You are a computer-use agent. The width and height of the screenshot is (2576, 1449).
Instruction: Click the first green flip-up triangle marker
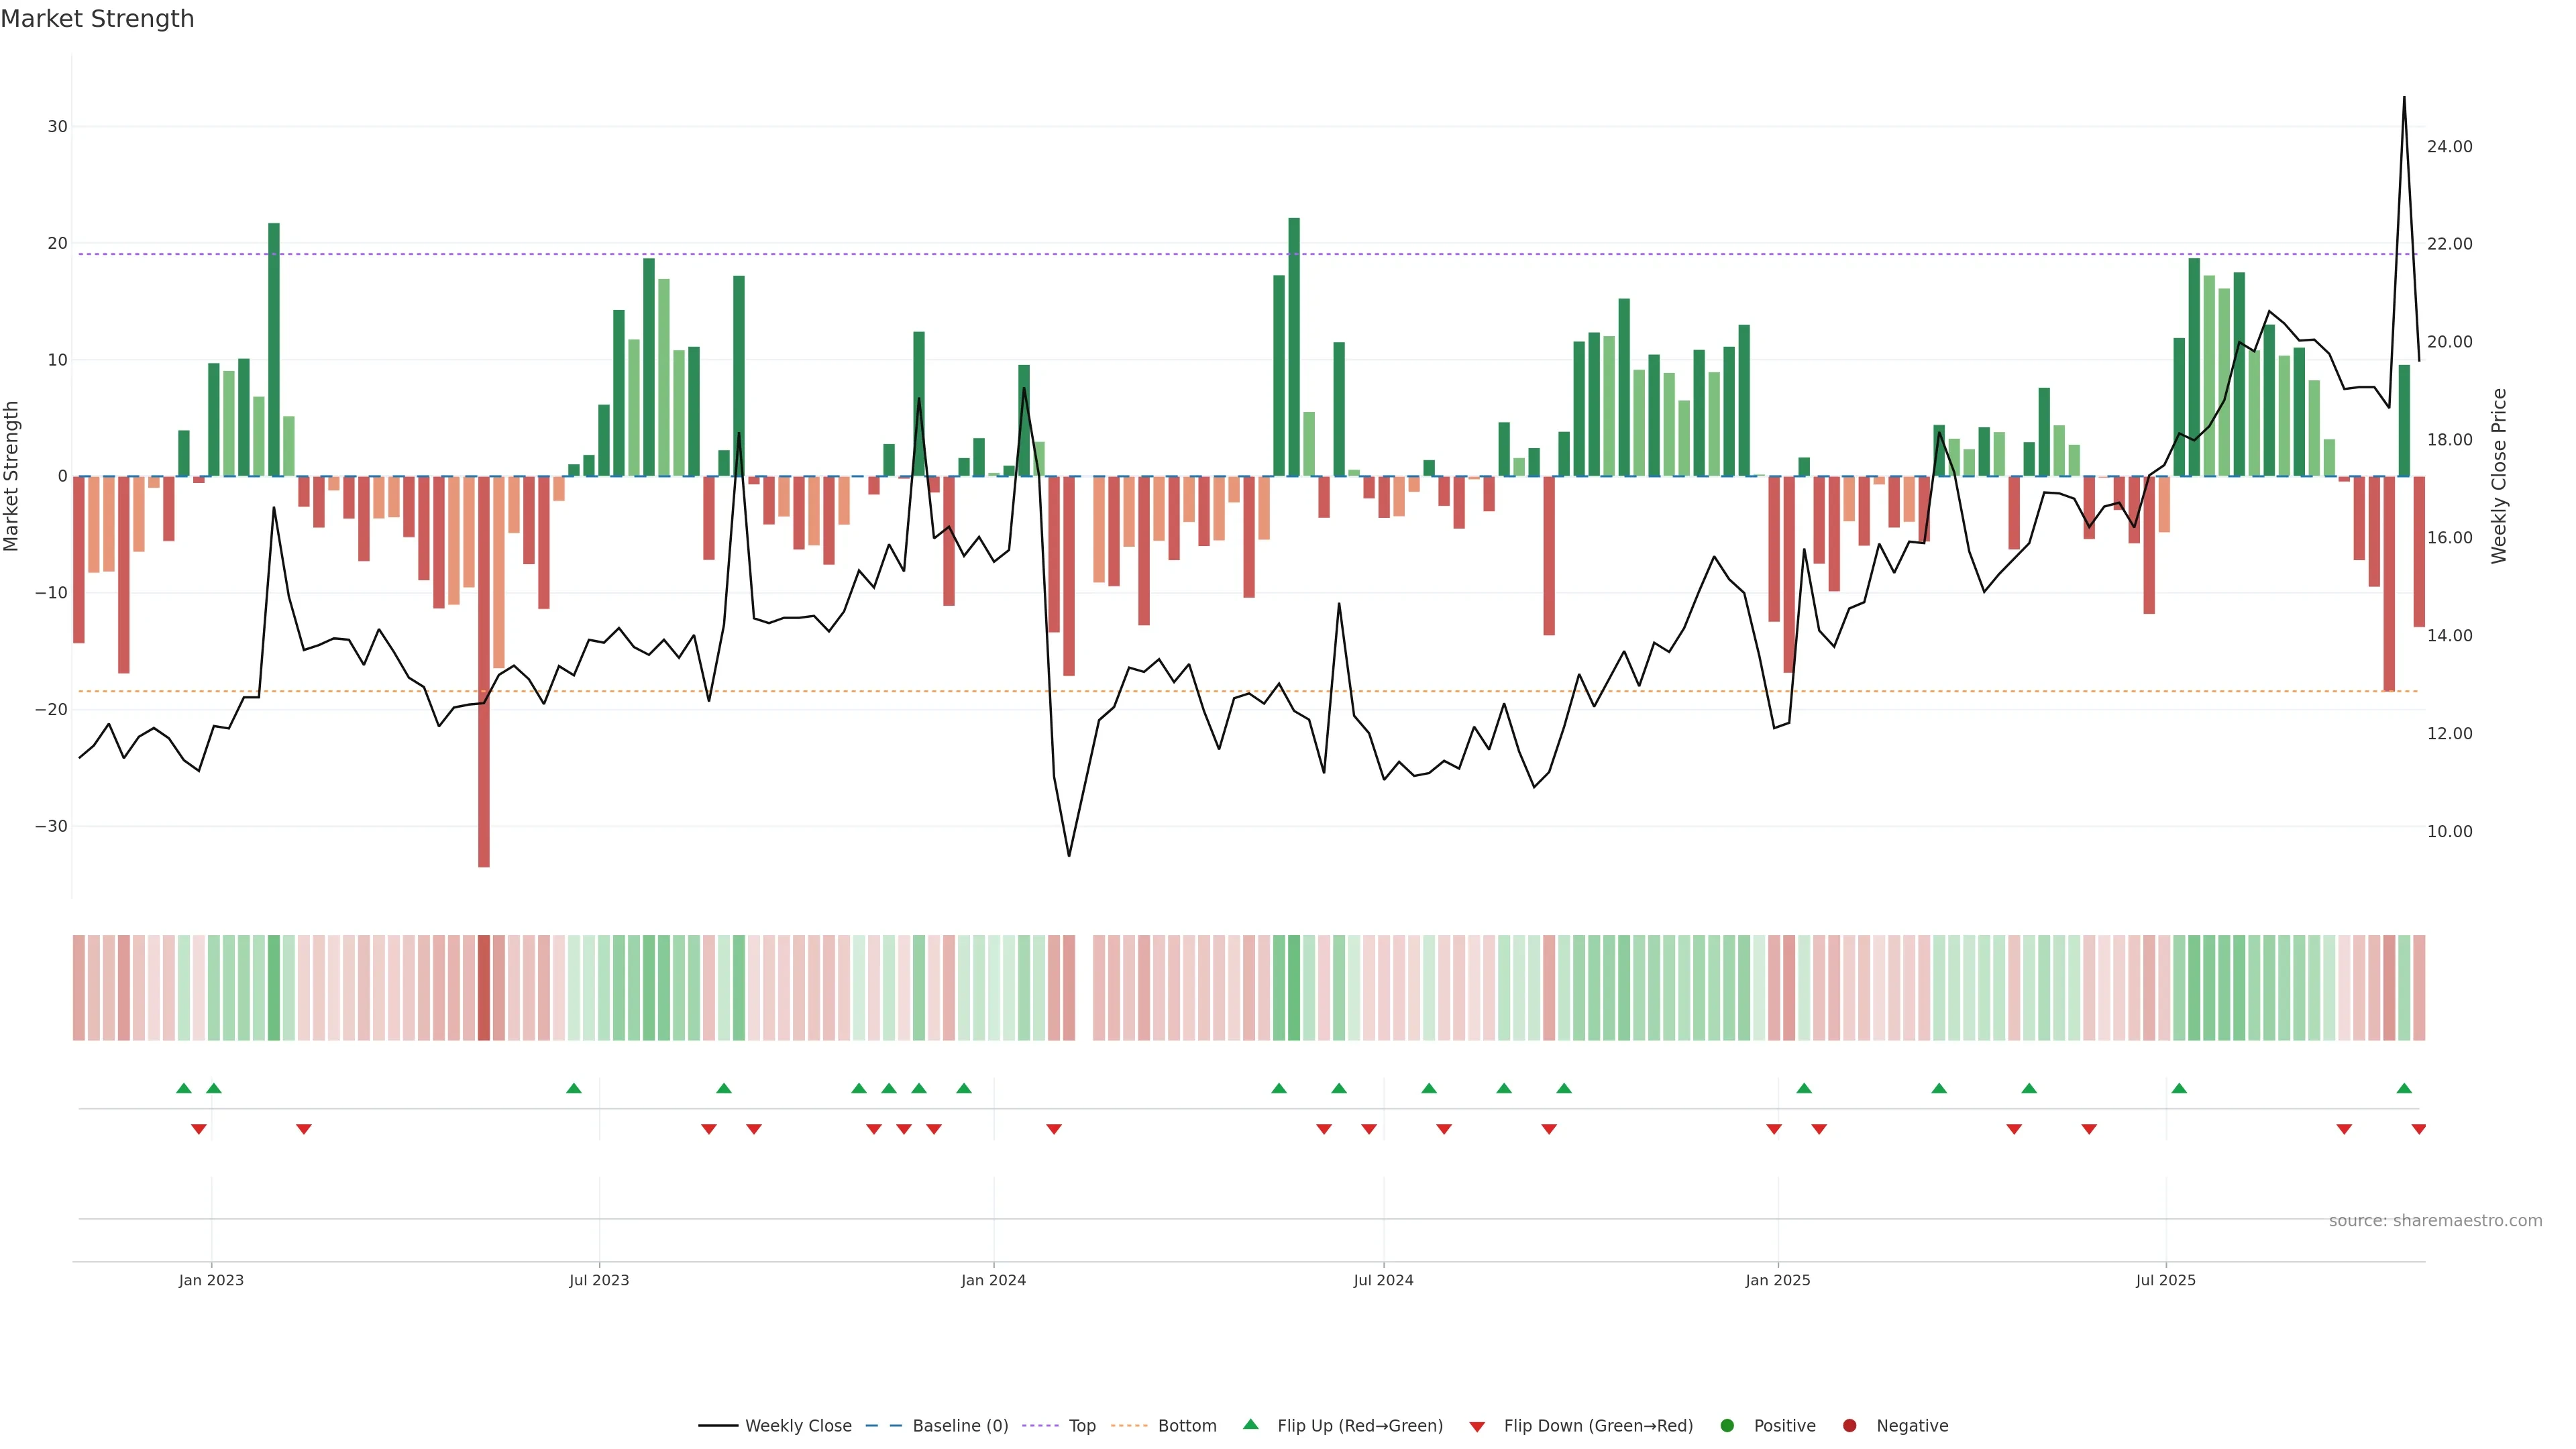(183, 1088)
